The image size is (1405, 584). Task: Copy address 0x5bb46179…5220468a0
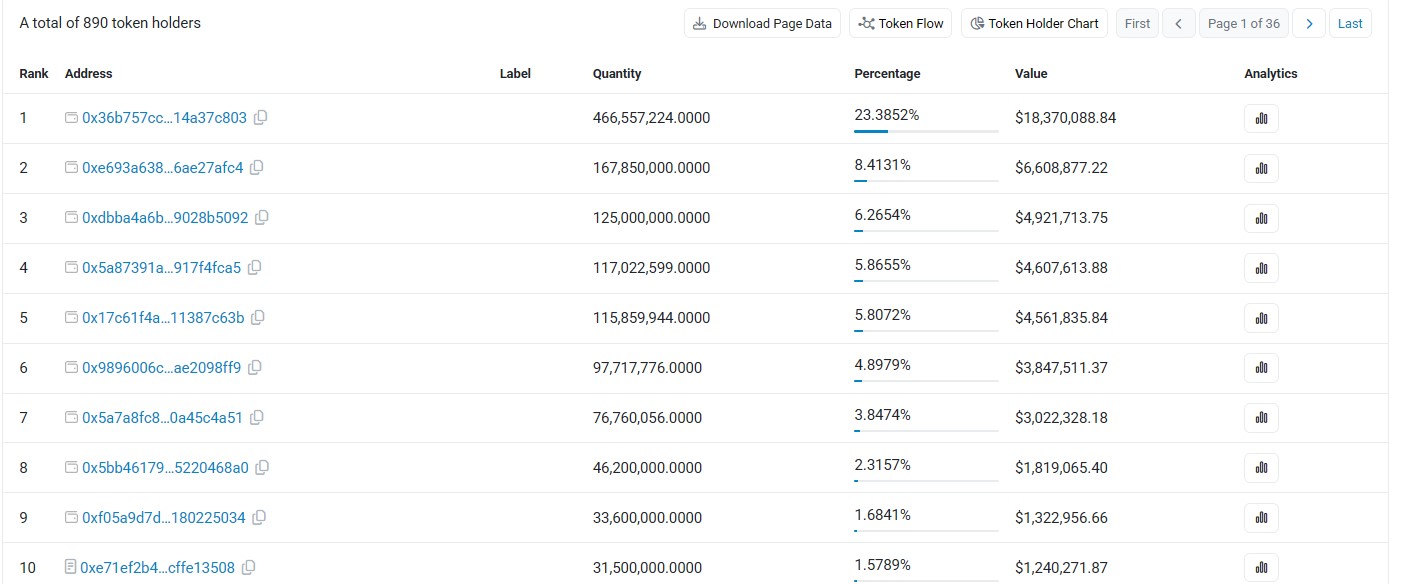[262, 468]
